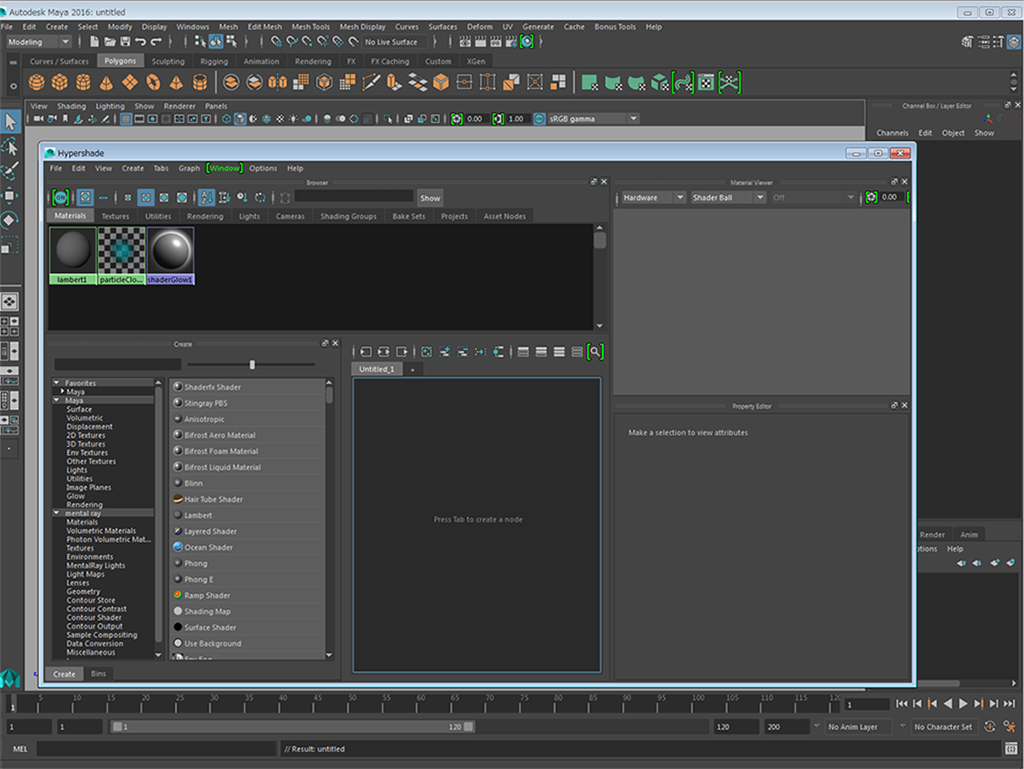Viewport: 1024px width, 769px height.
Task: Click the MEL command input field
Action: 157,749
